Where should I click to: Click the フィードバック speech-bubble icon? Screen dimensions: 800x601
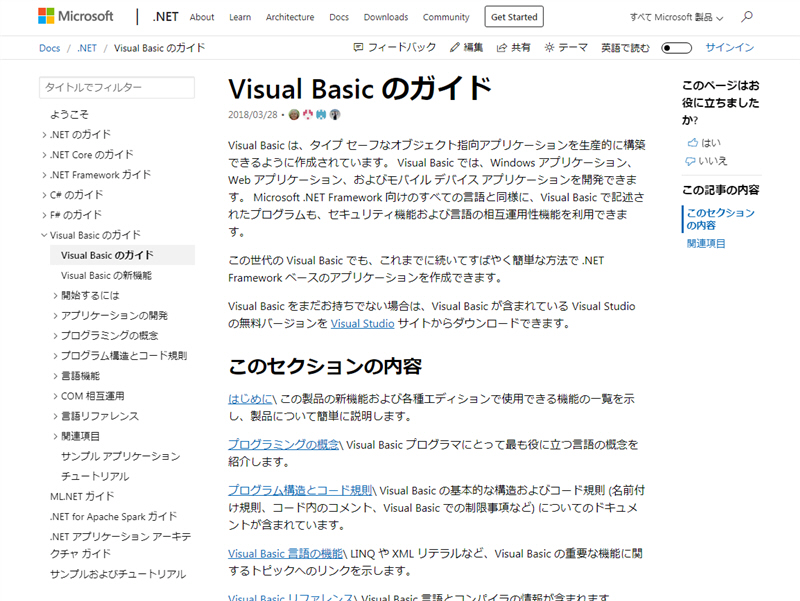[357, 46]
